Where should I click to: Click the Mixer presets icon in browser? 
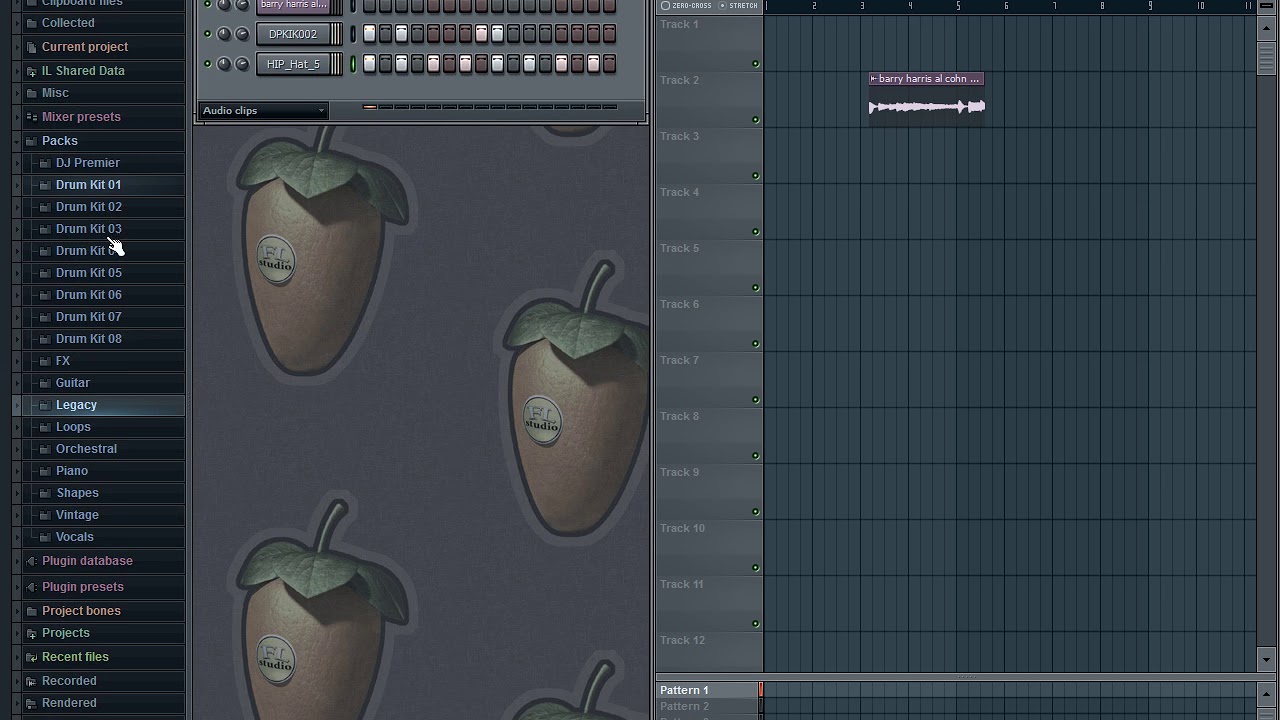(x=31, y=117)
